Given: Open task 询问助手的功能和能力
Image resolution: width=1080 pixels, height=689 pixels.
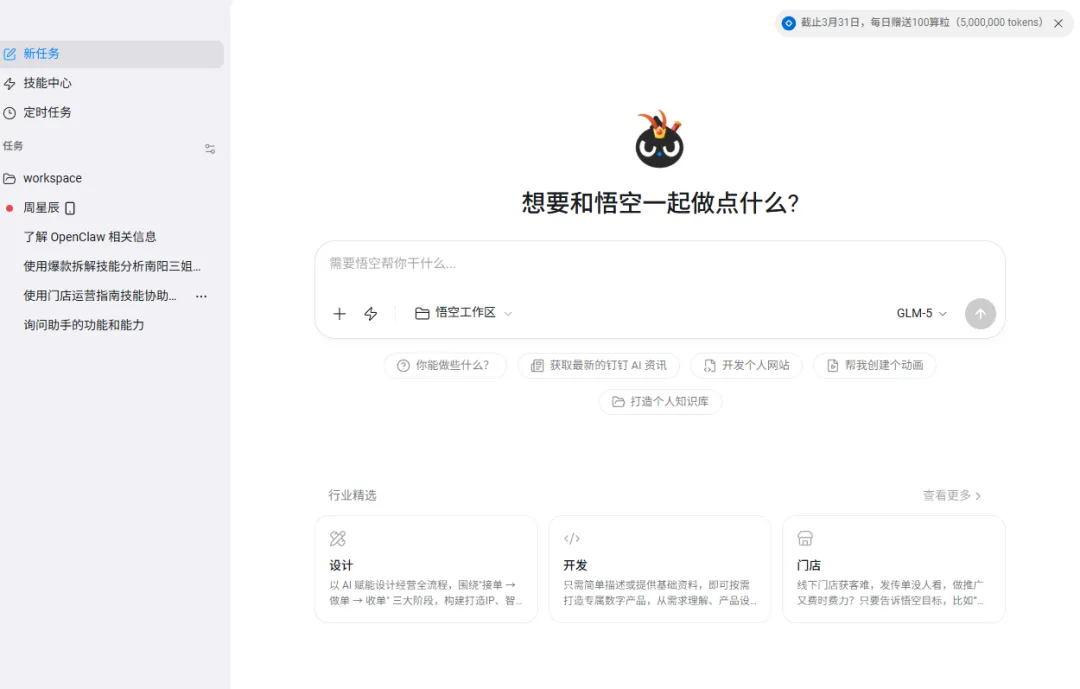Looking at the screenshot, I should (84, 325).
